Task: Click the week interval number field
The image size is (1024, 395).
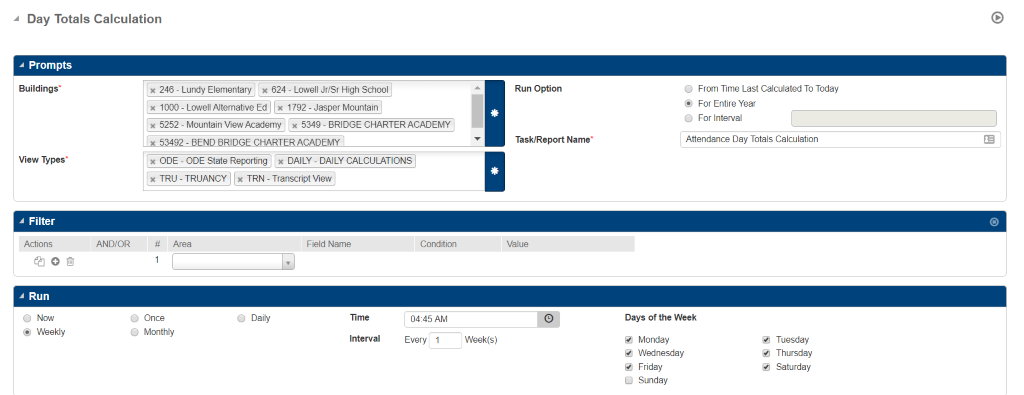Action: pyautogui.click(x=445, y=340)
